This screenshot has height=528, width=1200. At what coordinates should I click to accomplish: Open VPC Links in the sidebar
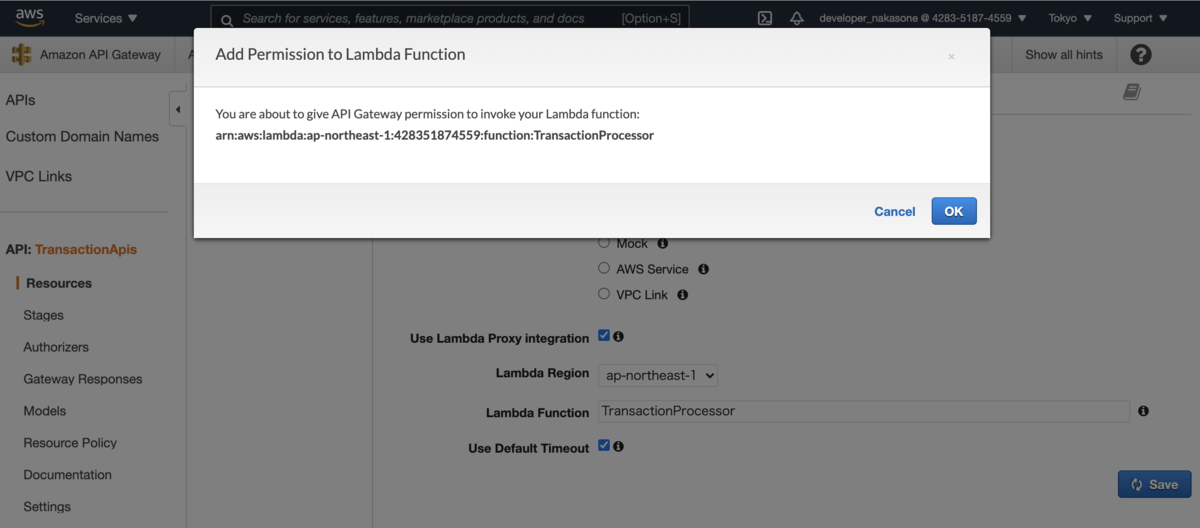tap(38, 176)
